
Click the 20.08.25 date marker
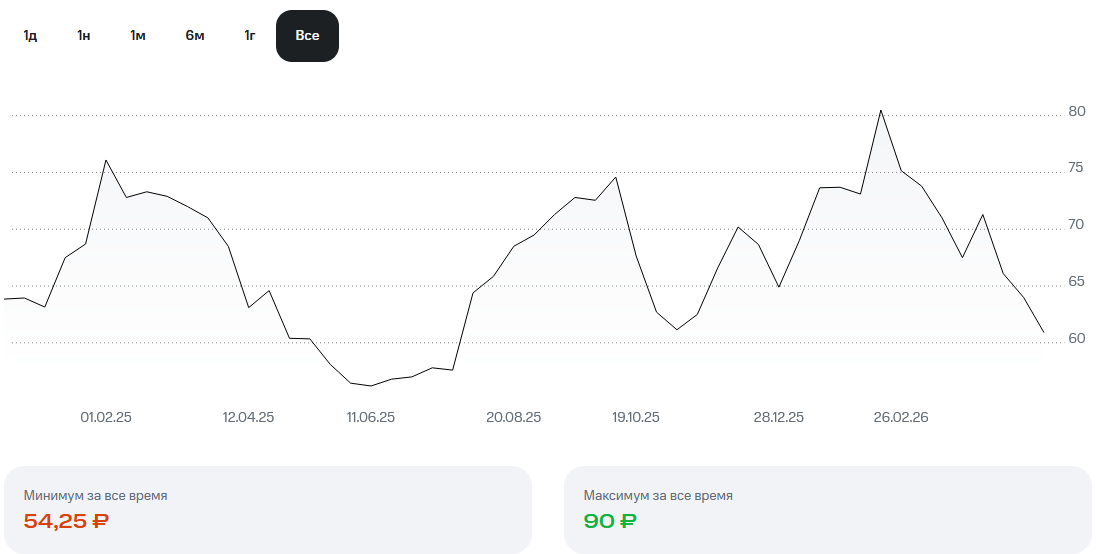point(513,417)
